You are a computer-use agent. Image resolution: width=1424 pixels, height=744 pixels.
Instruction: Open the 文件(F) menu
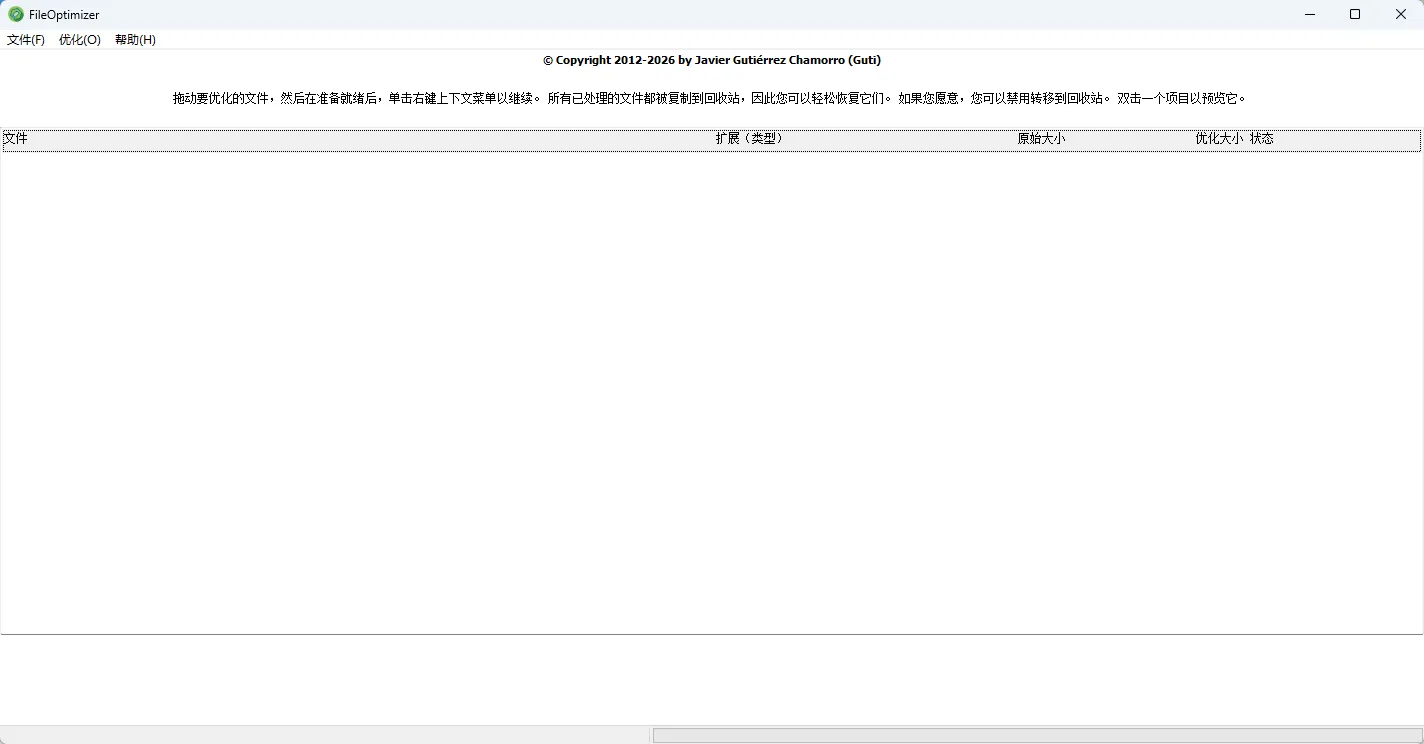(26, 40)
